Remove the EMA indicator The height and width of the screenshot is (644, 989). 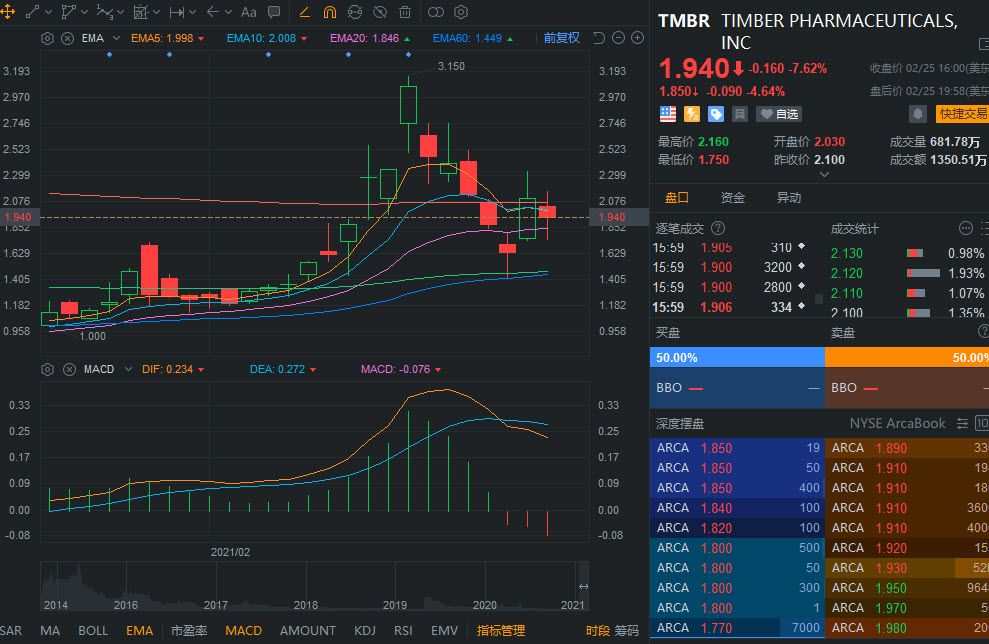tap(67, 38)
